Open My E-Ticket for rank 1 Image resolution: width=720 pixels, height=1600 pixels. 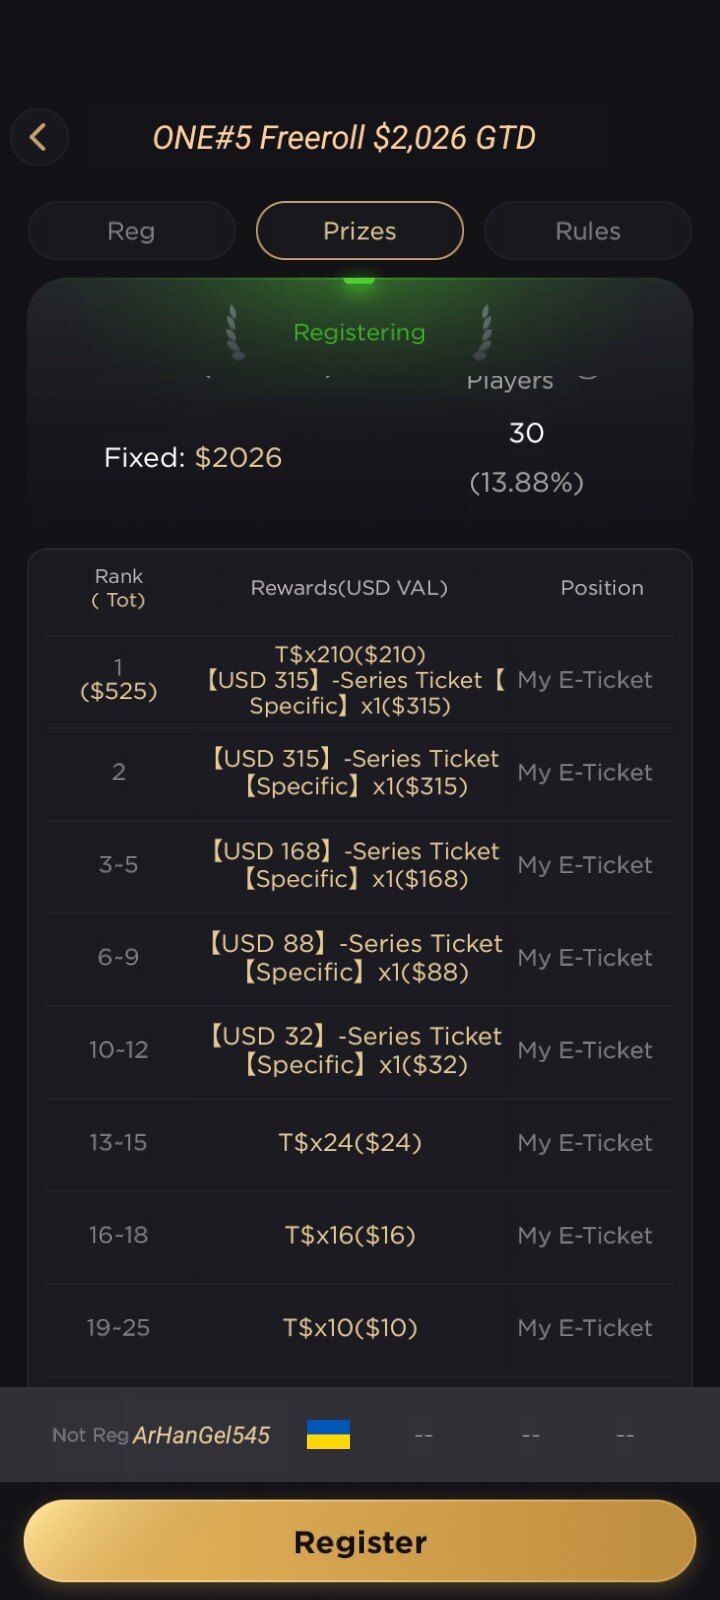point(585,680)
